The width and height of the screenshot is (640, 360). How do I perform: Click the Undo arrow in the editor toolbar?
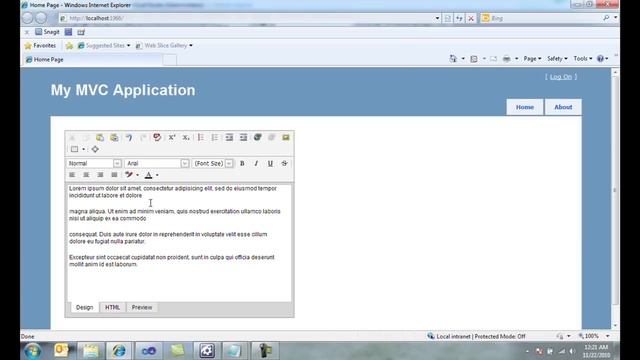point(129,138)
